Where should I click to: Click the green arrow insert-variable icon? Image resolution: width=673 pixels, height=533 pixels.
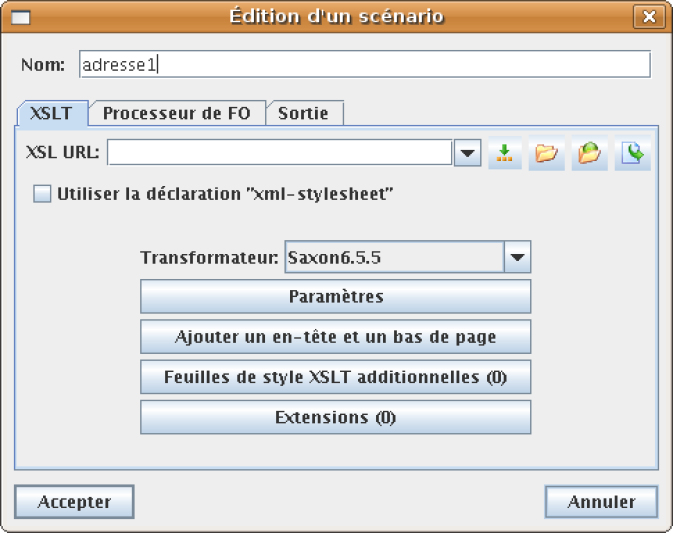pos(505,153)
